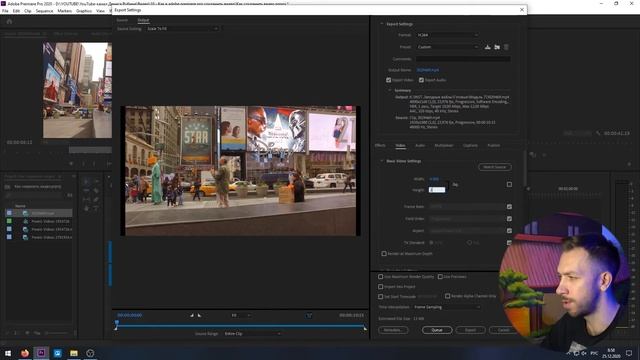The image size is (640, 360).
Task: Link width and height chain icon
Action: coord(455,184)
